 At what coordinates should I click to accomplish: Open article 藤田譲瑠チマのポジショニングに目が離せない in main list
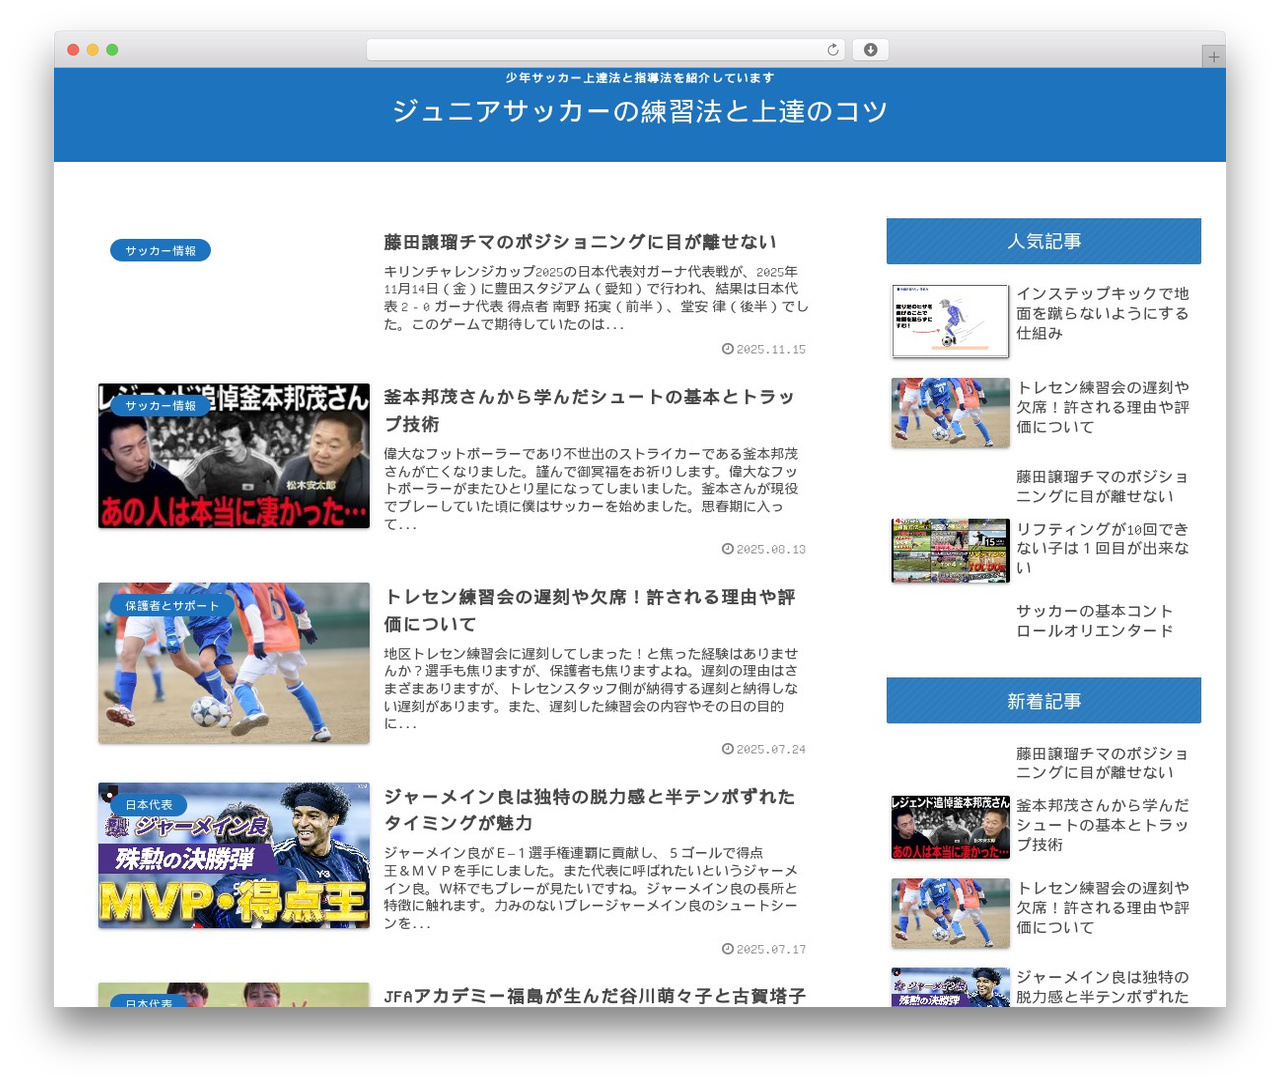pos(580,242)
